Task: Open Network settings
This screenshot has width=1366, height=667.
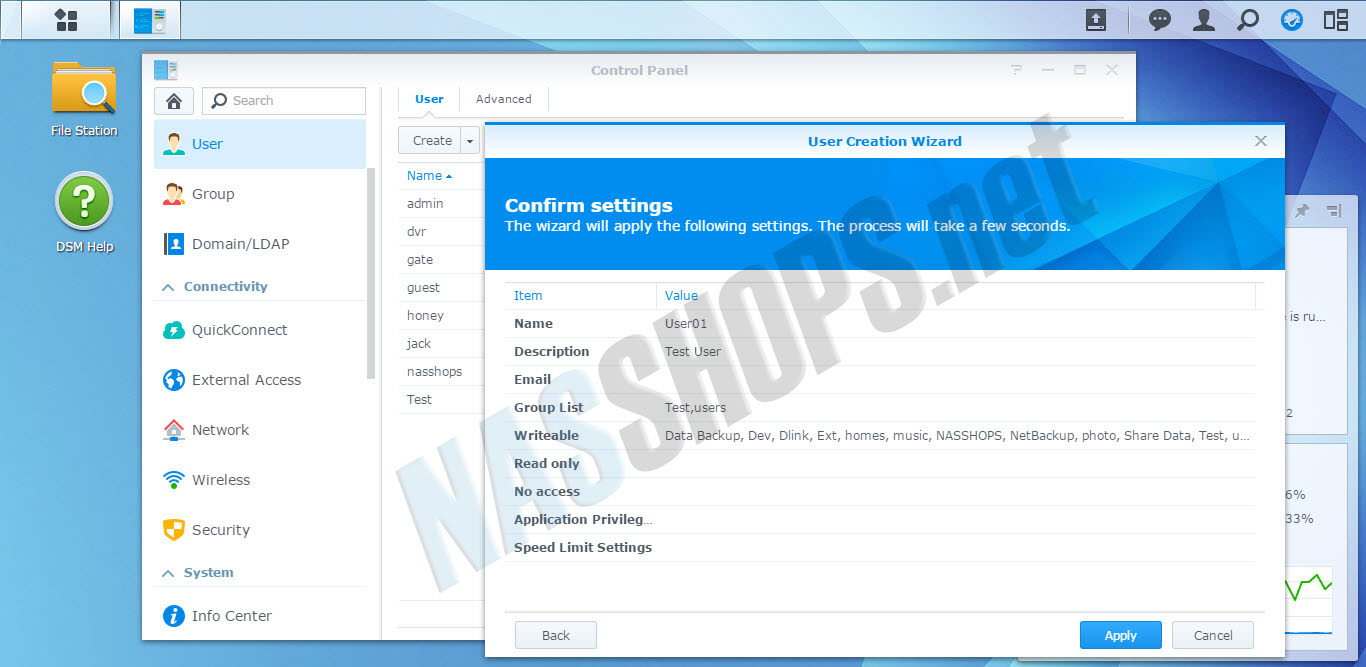Action: [260, 430]
